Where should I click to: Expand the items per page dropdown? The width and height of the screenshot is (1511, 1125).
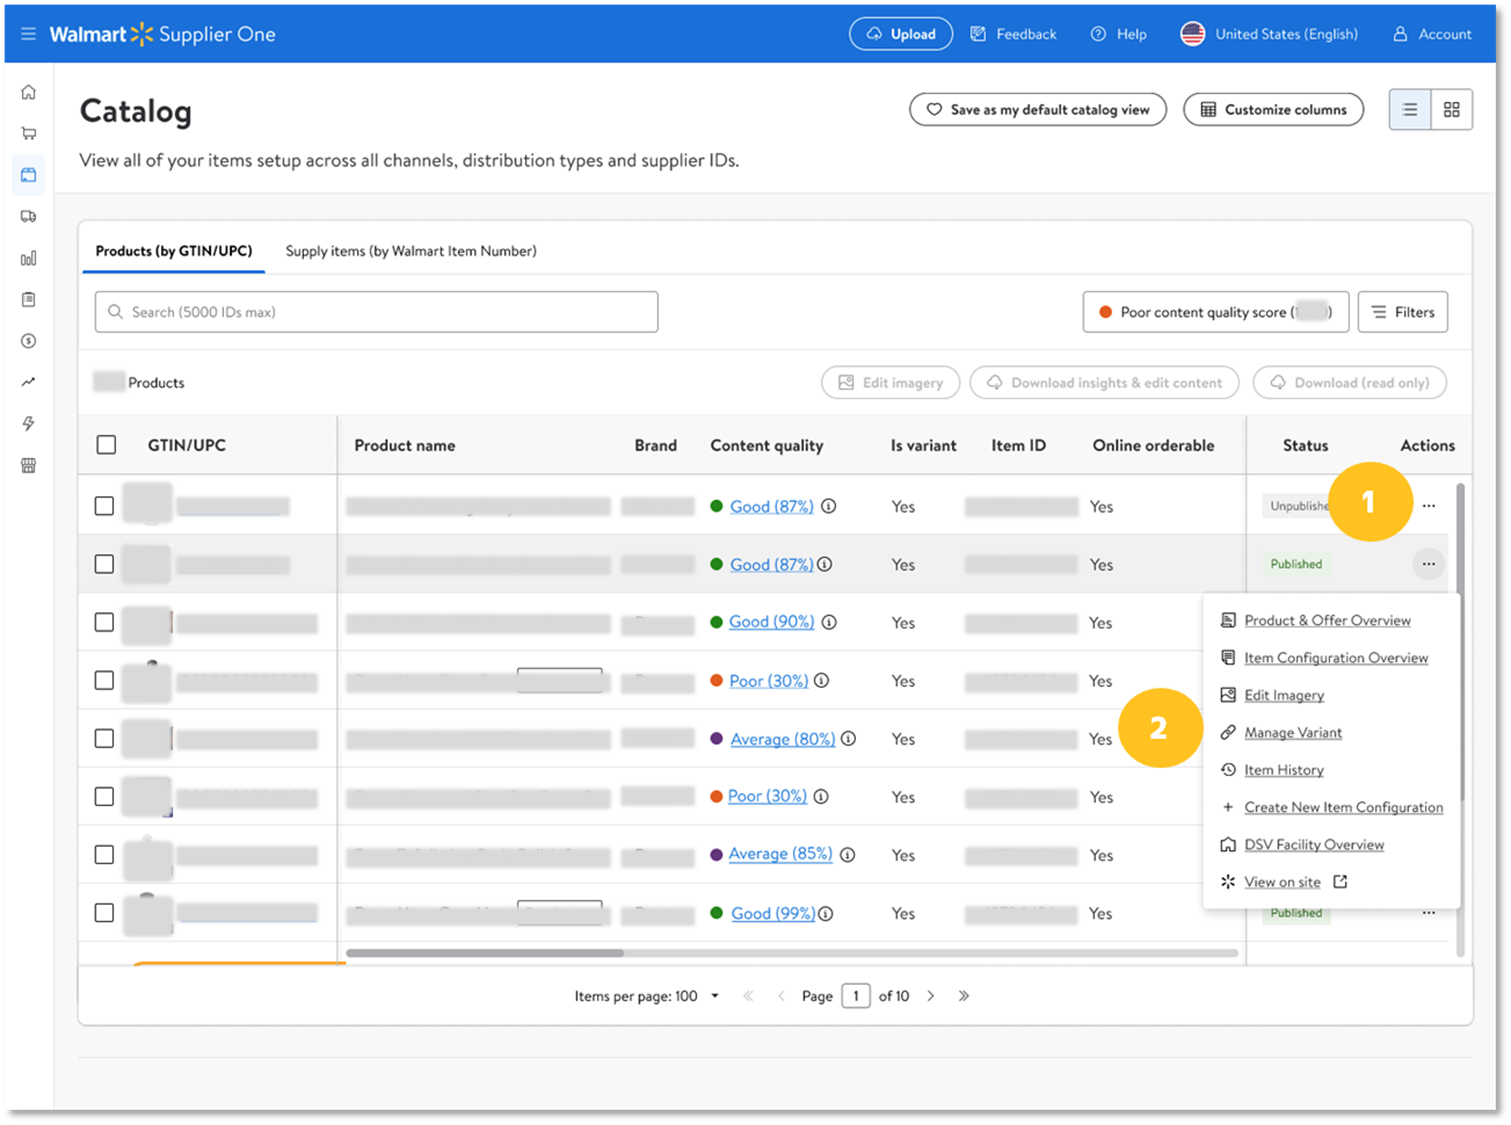coord(714,996)
